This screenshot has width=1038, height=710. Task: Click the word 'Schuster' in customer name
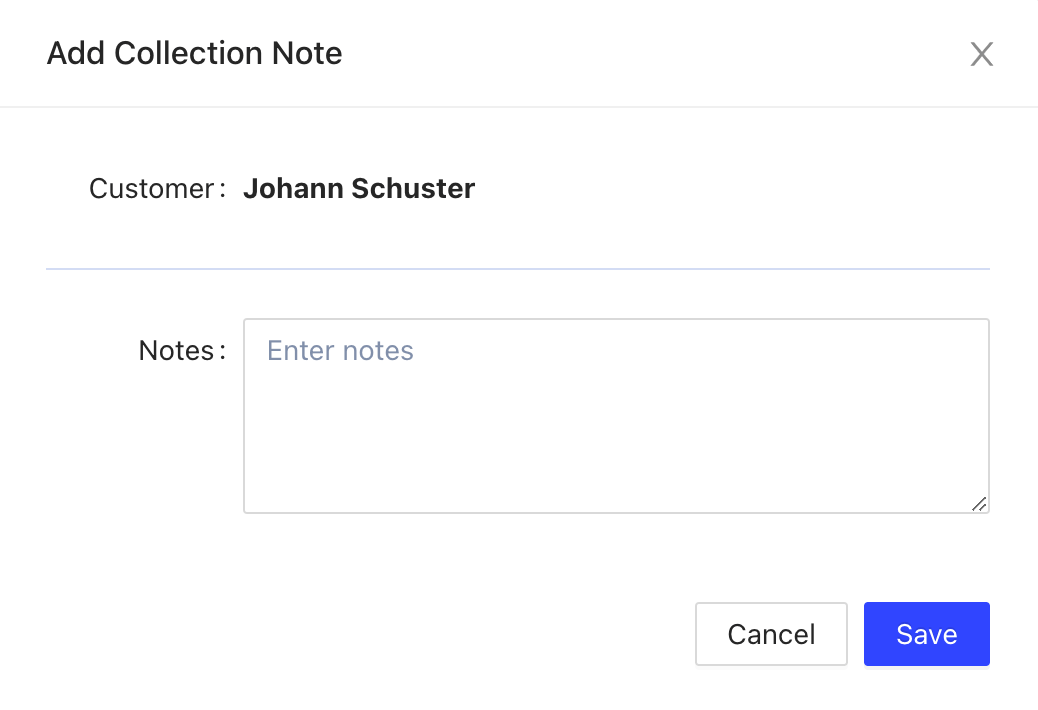(413, 188)
